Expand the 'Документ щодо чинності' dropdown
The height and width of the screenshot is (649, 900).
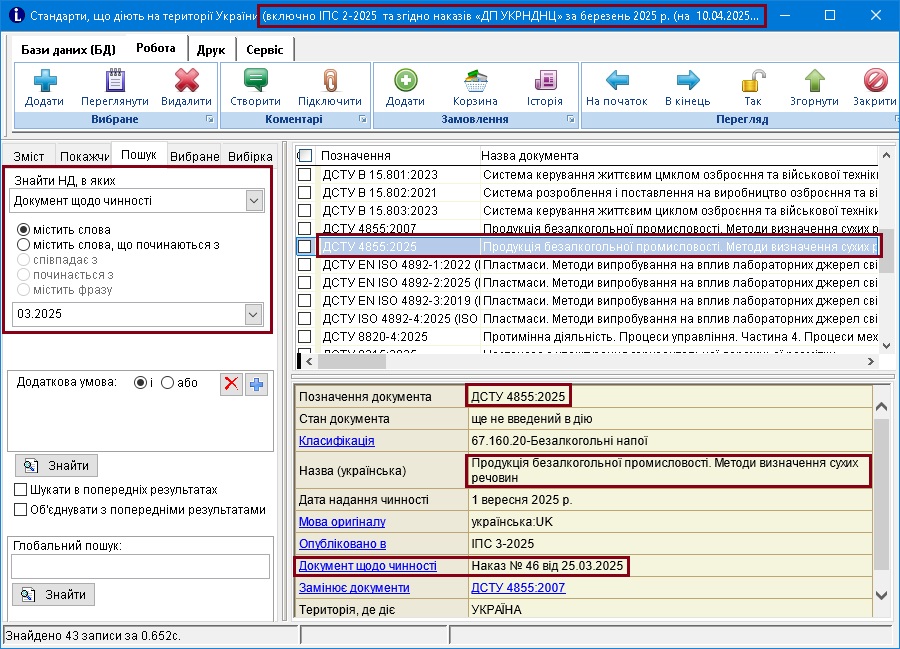tap(253, 201)
